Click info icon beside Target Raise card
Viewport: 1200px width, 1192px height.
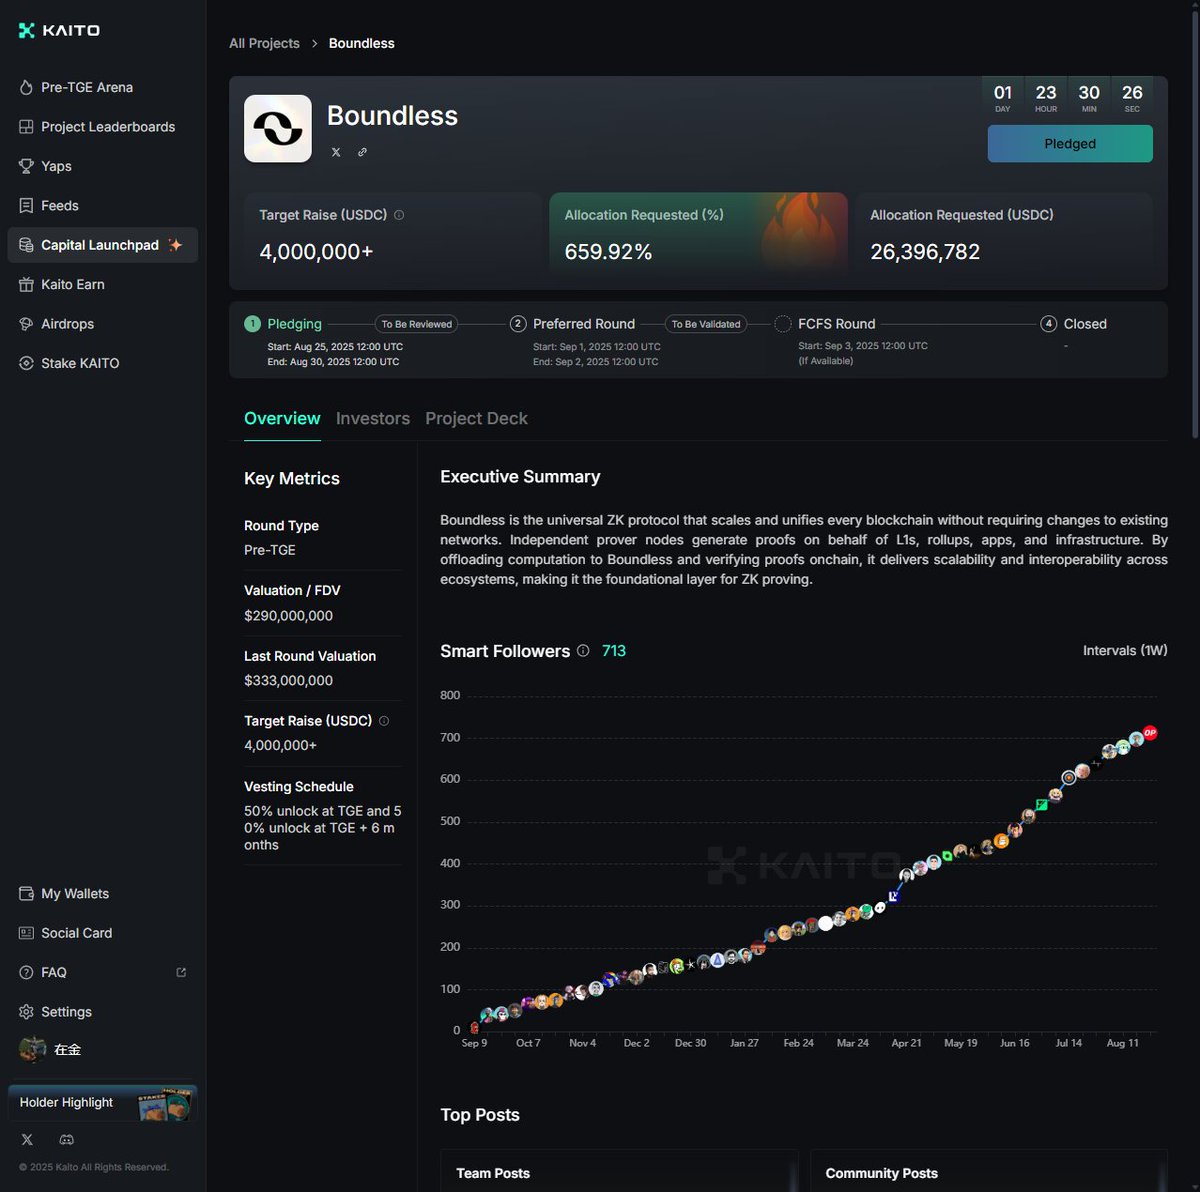399,215
